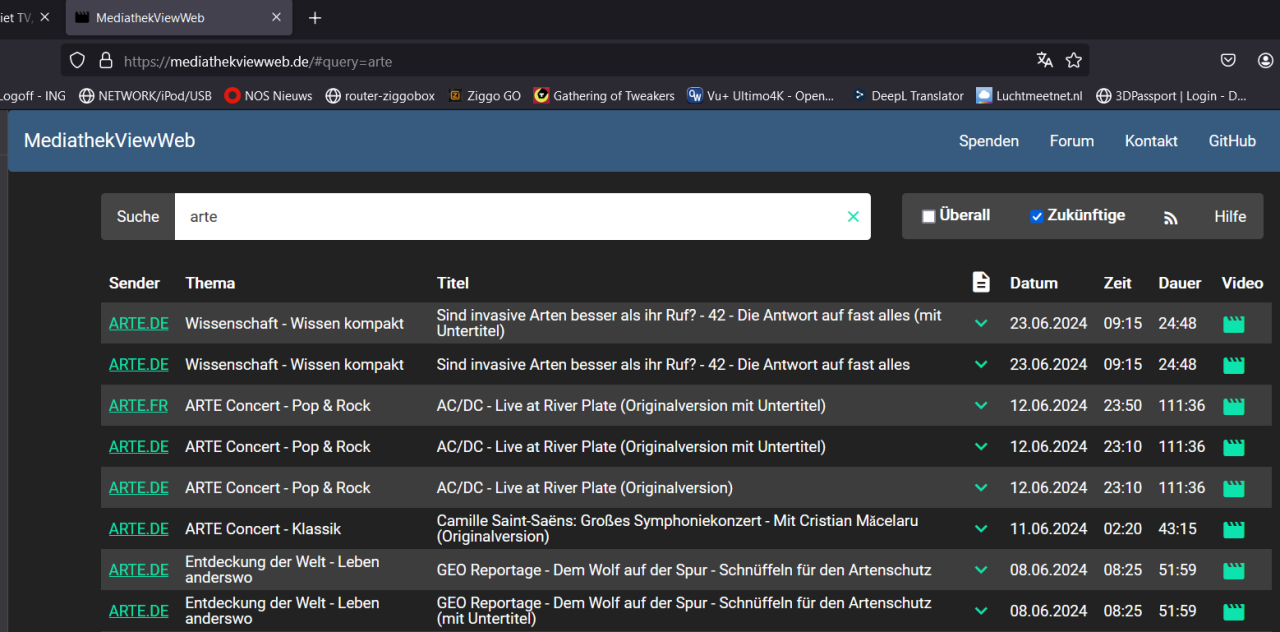
Task: Disable the Zukünftige checkbox
Action: point(1038,215)
